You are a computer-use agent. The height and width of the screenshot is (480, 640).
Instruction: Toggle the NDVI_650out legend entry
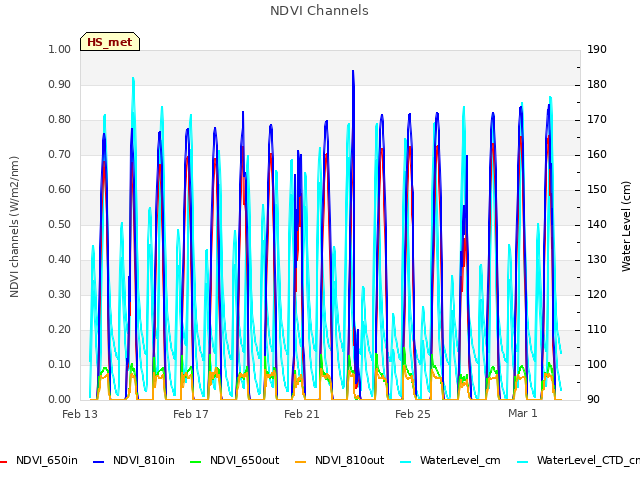pos(235,460)
